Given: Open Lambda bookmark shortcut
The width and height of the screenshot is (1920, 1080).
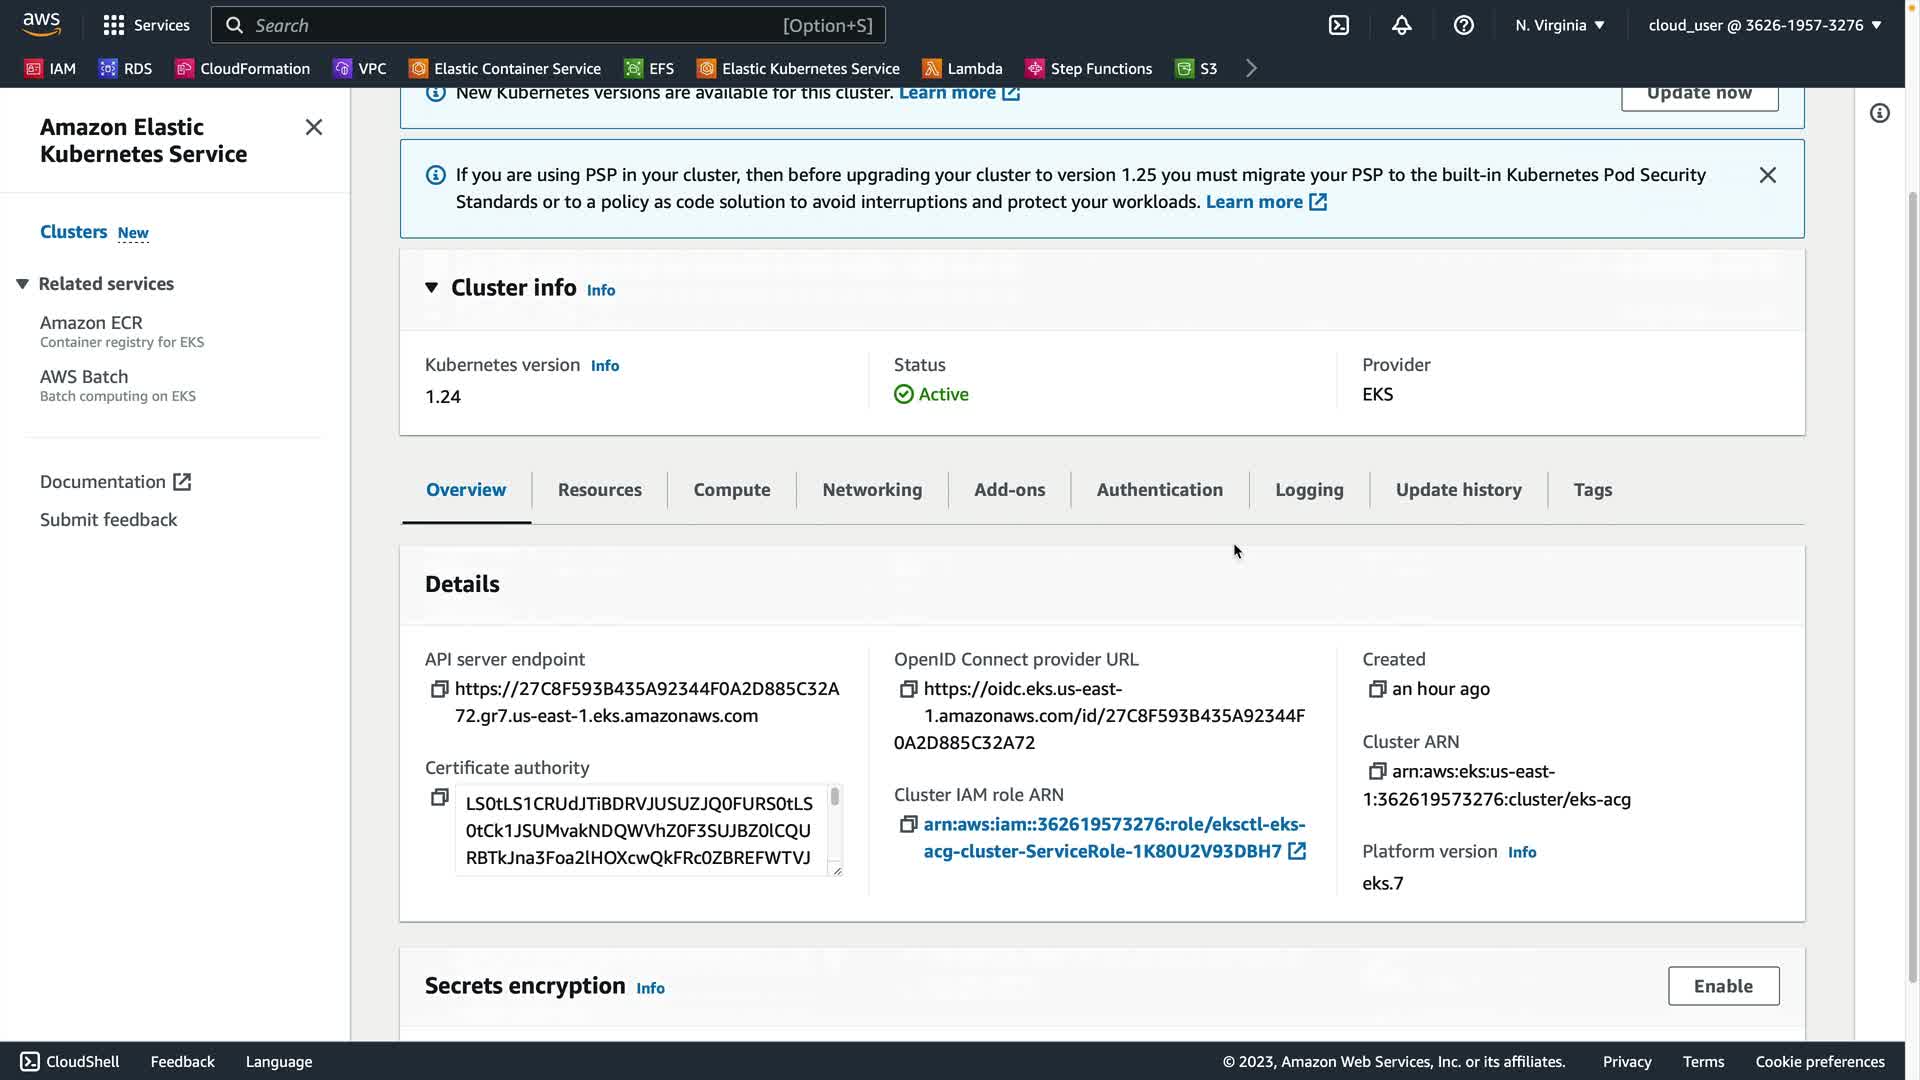Looking at the screenshot, I should pyautogui.click(x=962, y=68).
